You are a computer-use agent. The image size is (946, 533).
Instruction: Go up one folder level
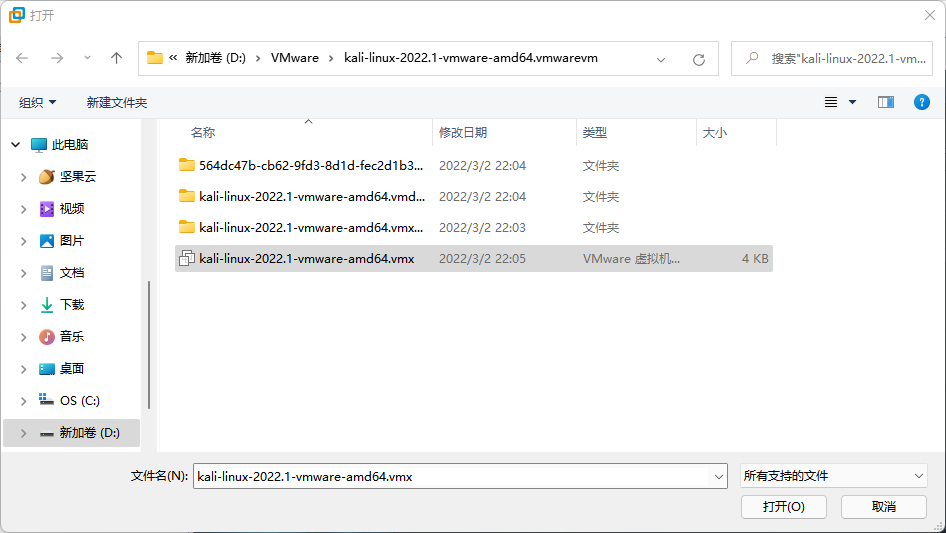coord(116,58)
